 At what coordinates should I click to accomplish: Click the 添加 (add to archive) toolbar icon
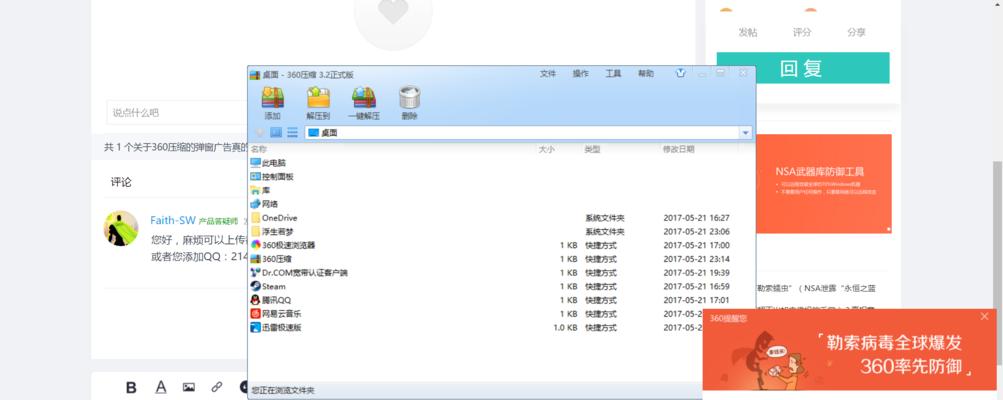[x=272, y=97]
